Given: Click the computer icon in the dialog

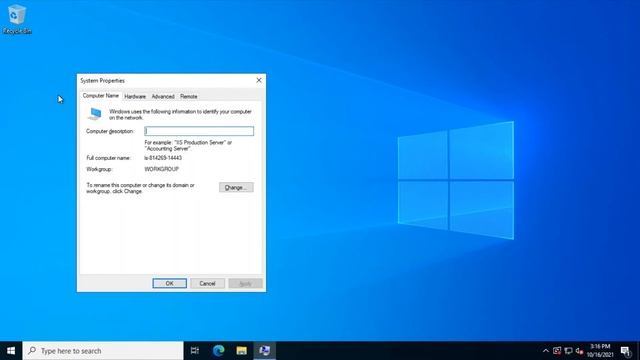Looking at the screenshot, I should (95, 114).
